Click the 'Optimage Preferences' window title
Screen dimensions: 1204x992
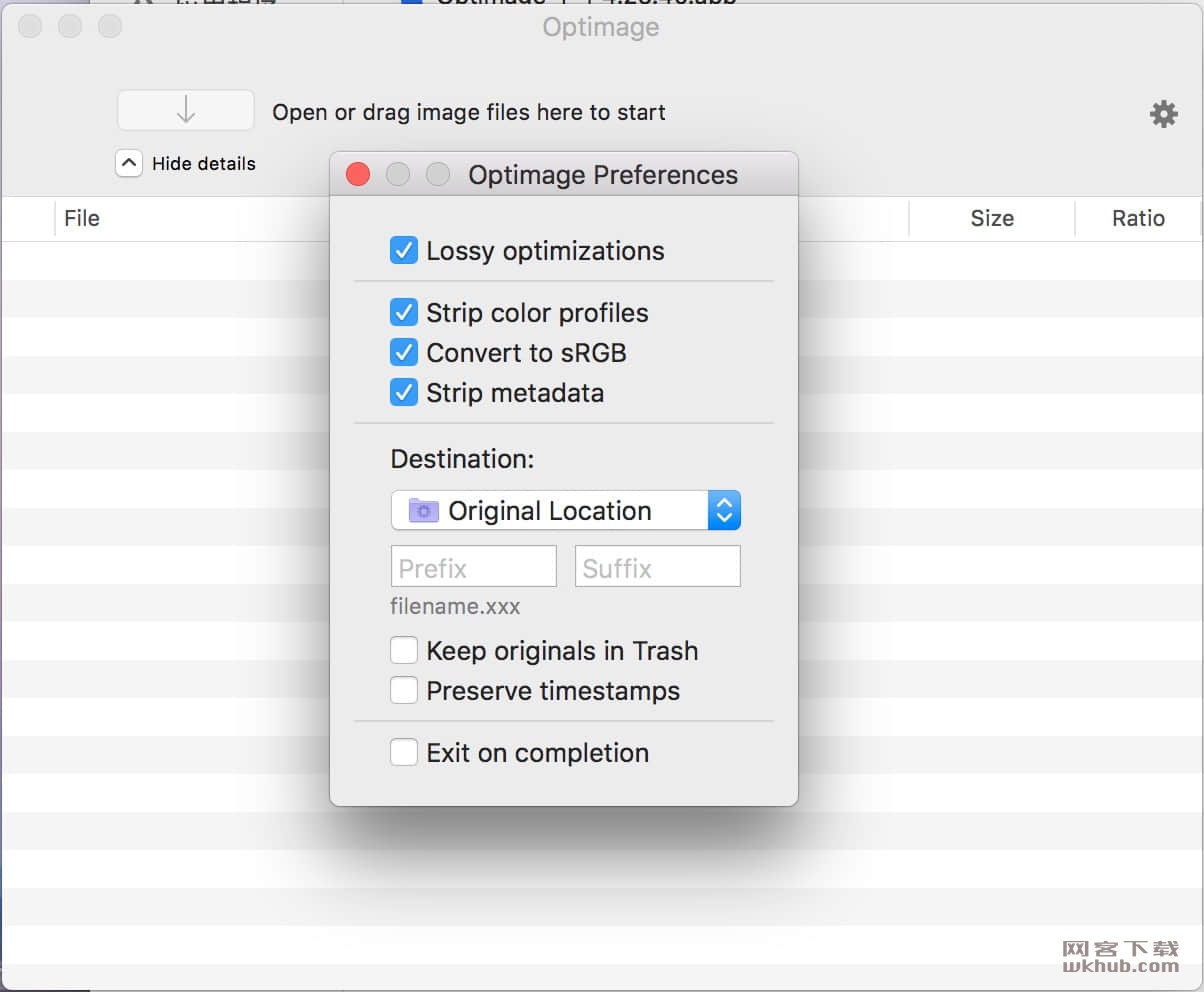click(x=603, y=175)
